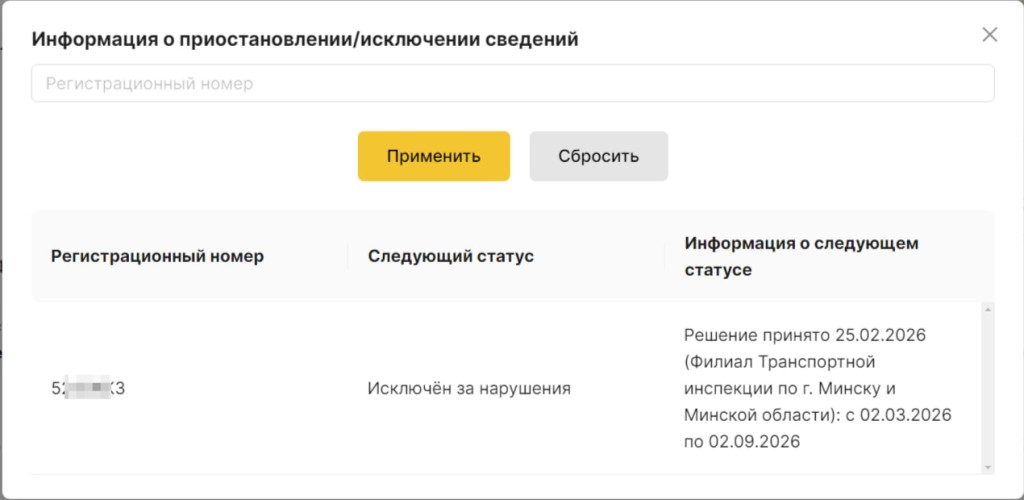Click the table's vertical scrollbar track
Viewport: 1024px width, 500px height.
point(988,388)
